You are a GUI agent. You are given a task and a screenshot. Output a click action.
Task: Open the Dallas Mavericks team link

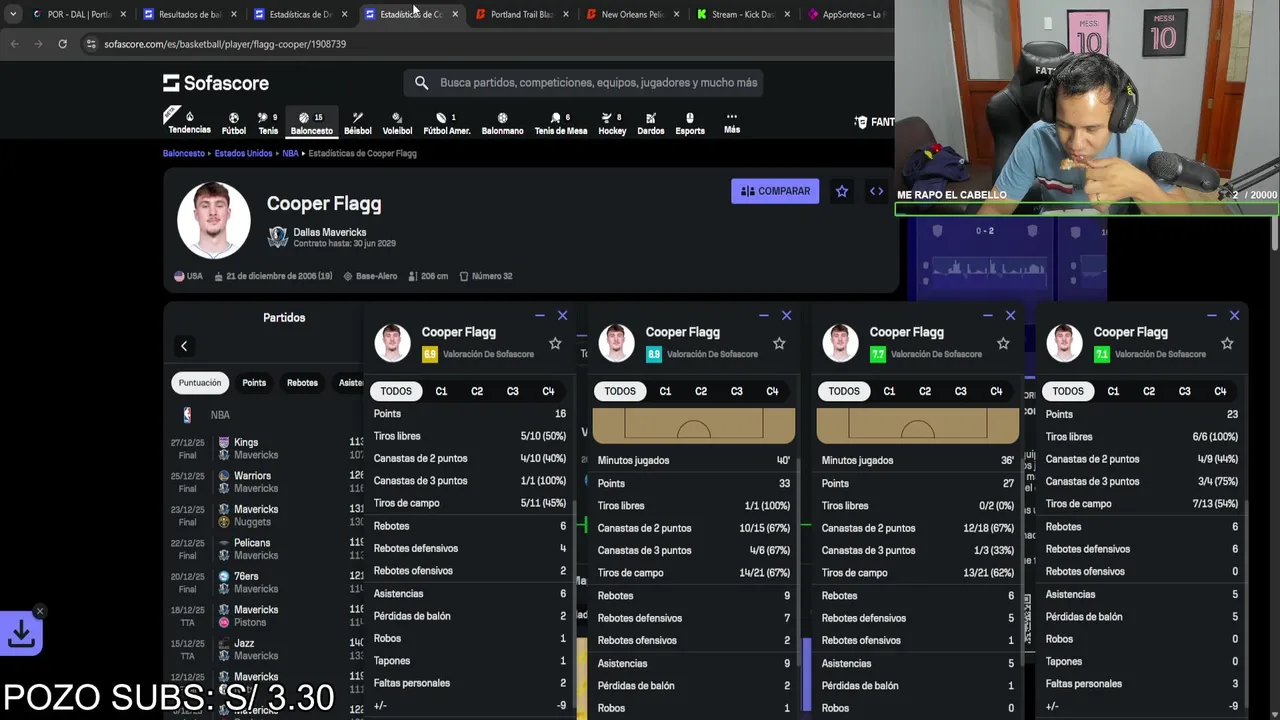click(x=330, y=232)
